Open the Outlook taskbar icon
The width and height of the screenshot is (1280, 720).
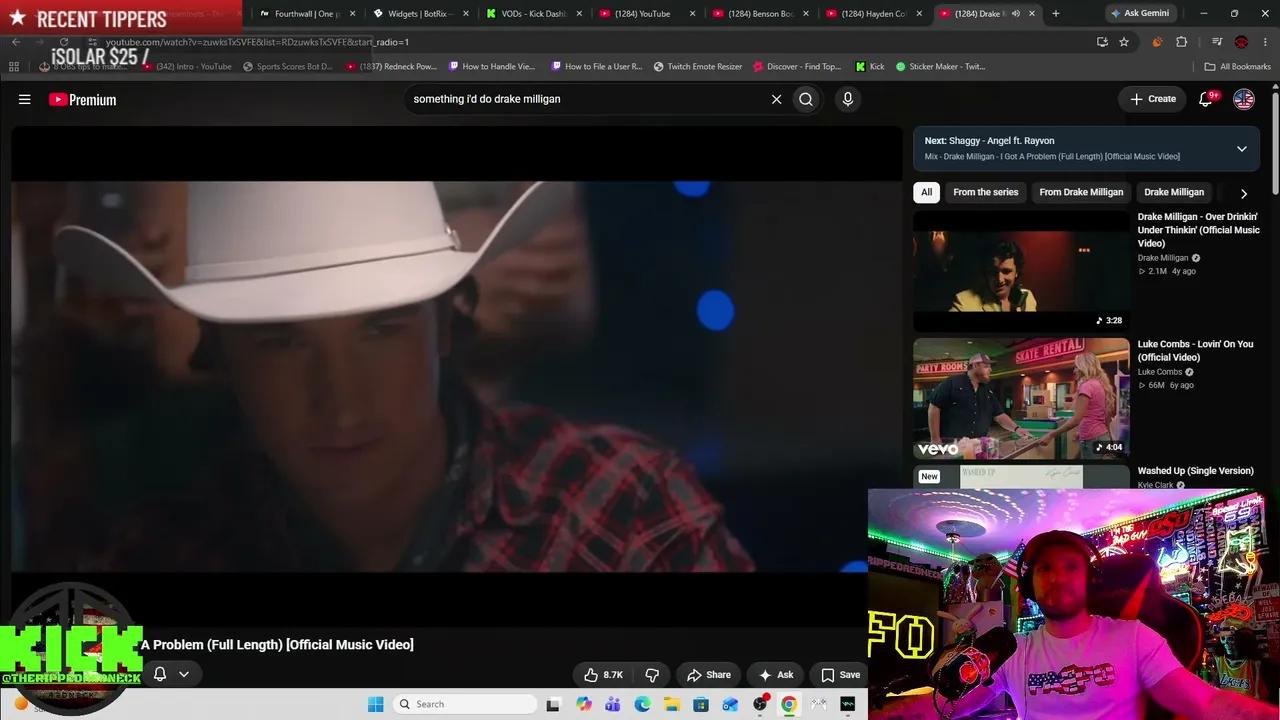(x=731, y=704)
